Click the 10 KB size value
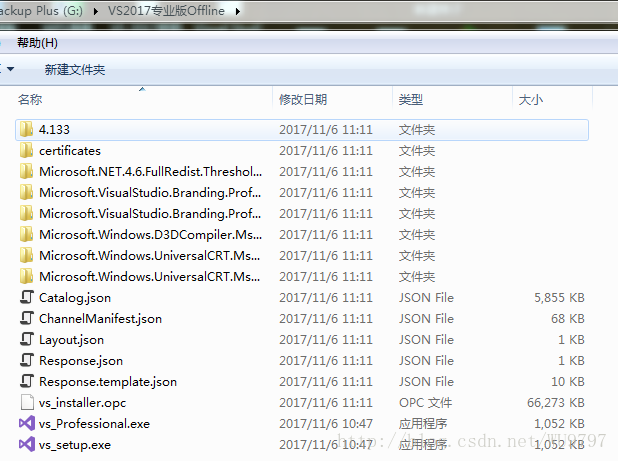Image resolution: width=618 pixels, height=461 pixels. [x=568, y=381]
